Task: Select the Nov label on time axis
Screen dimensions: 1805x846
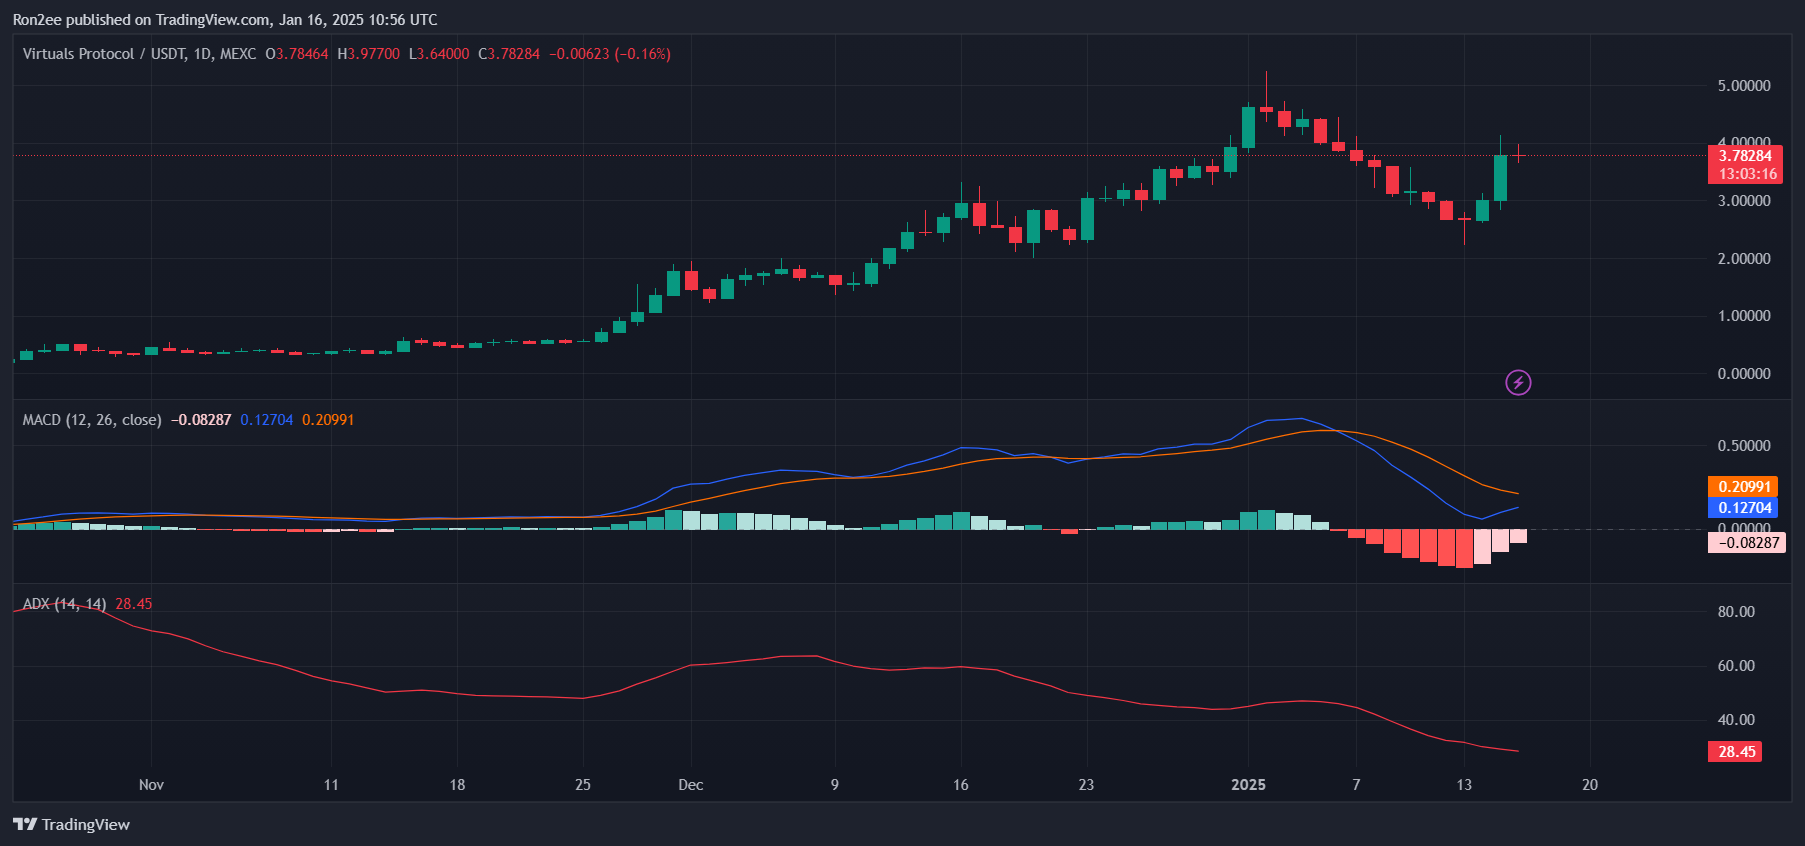Action: point(151,785)
